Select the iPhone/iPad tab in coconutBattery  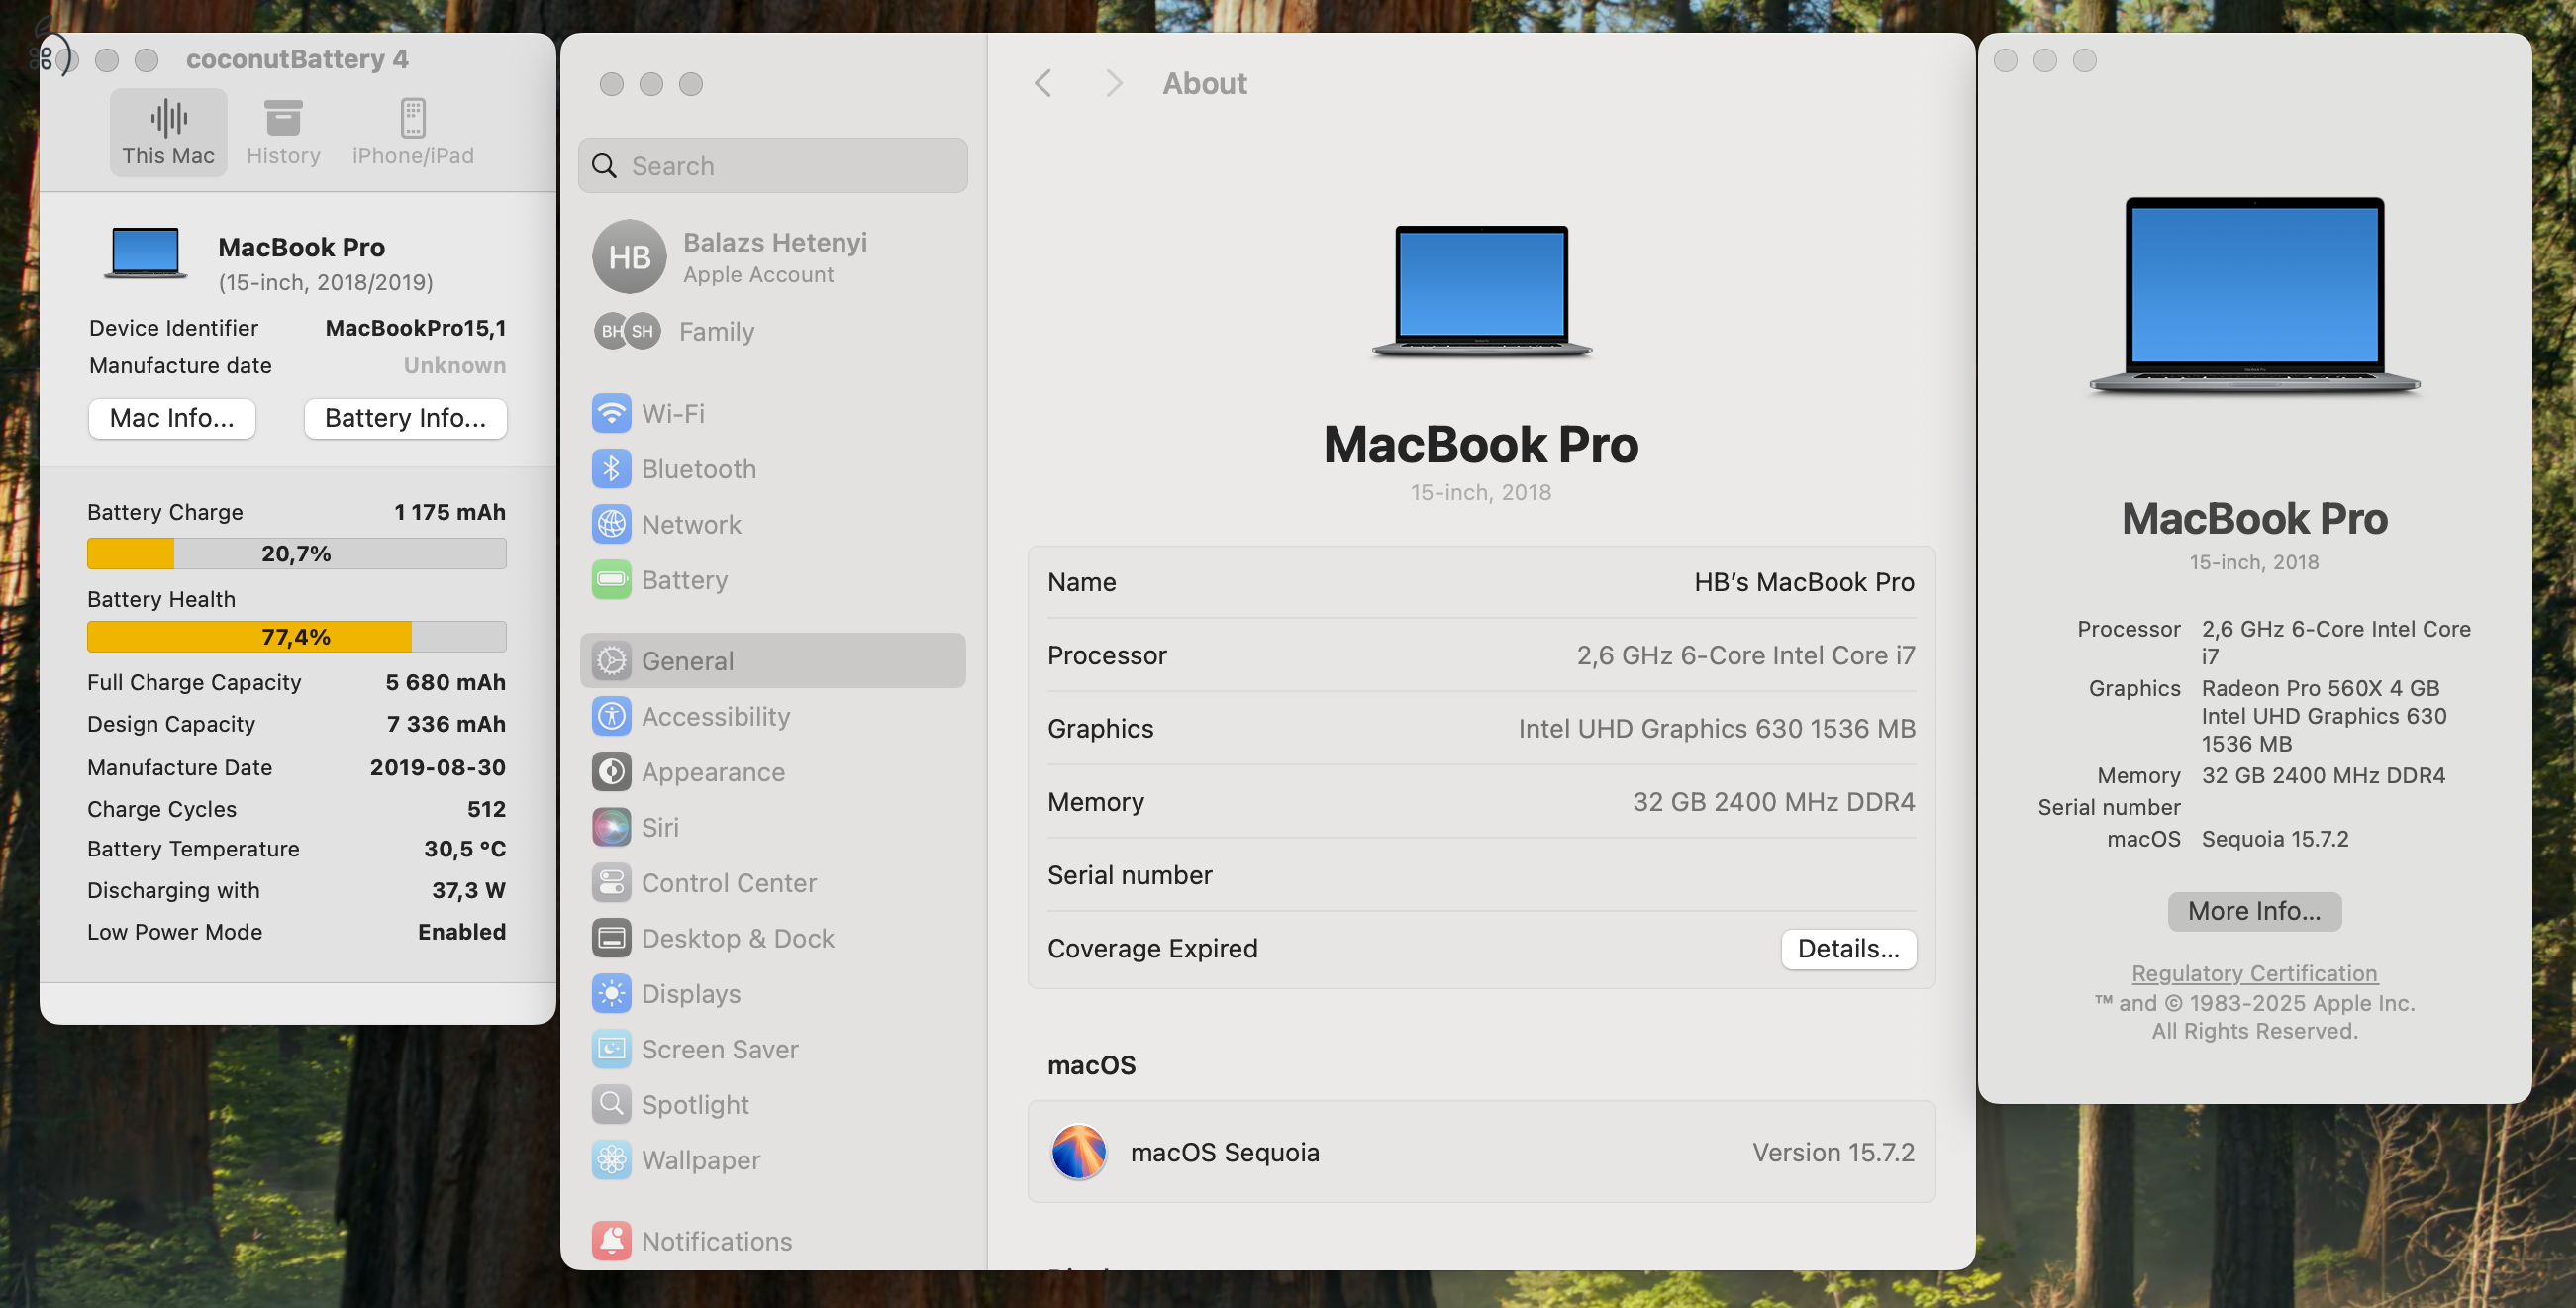(414, 131)
